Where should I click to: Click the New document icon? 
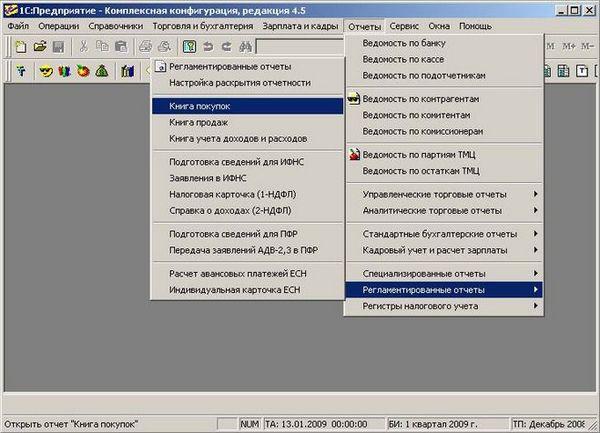21,47
